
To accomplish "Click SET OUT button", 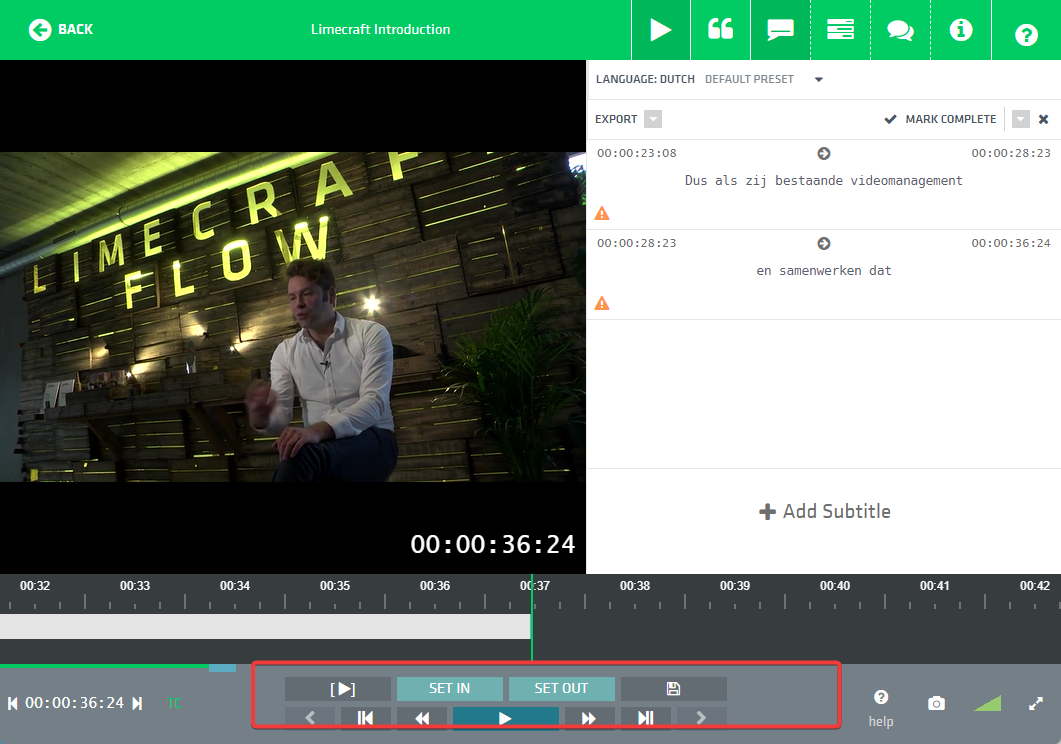I will click(562, 689).
